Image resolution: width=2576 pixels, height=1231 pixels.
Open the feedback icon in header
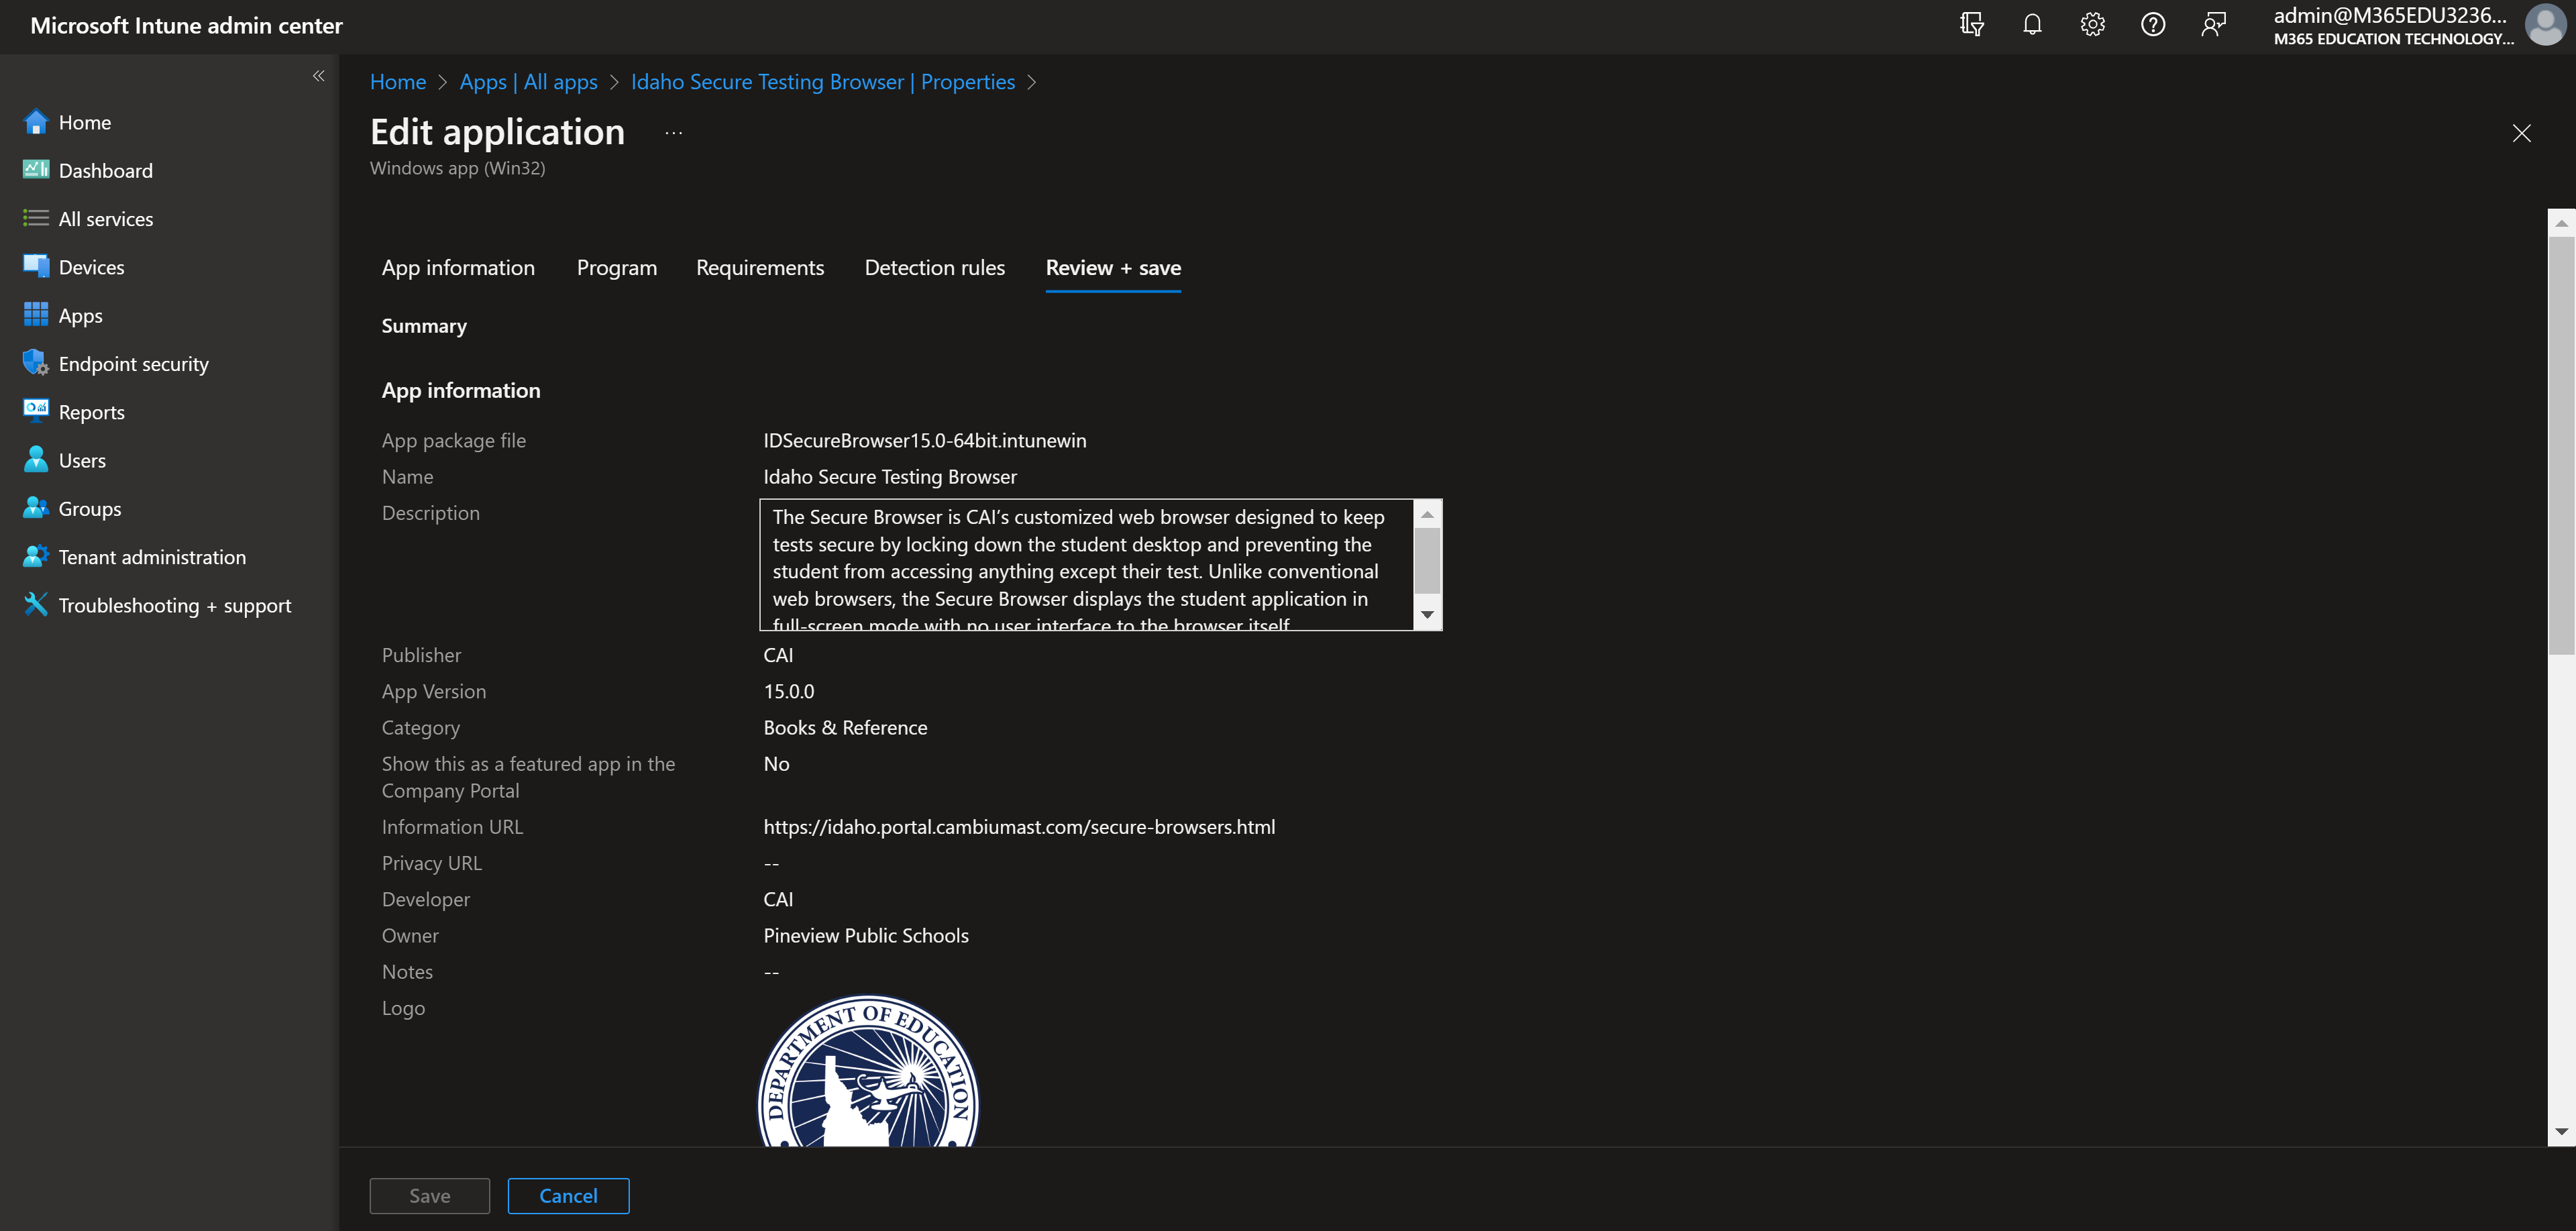(x=2213, y=24)
